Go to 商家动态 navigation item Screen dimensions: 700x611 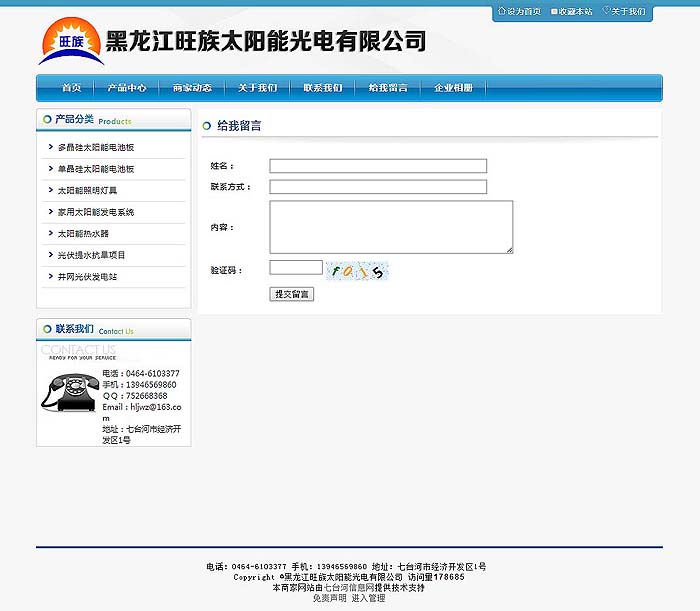(x=192, y=88)
